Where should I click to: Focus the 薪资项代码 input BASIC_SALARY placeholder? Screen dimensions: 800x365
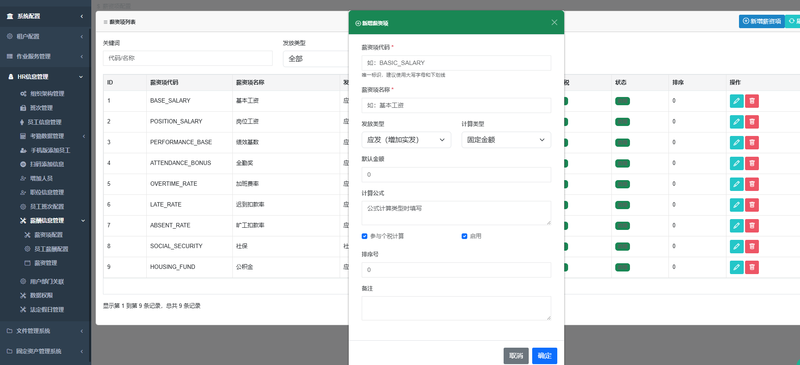[x=456, y=63]
